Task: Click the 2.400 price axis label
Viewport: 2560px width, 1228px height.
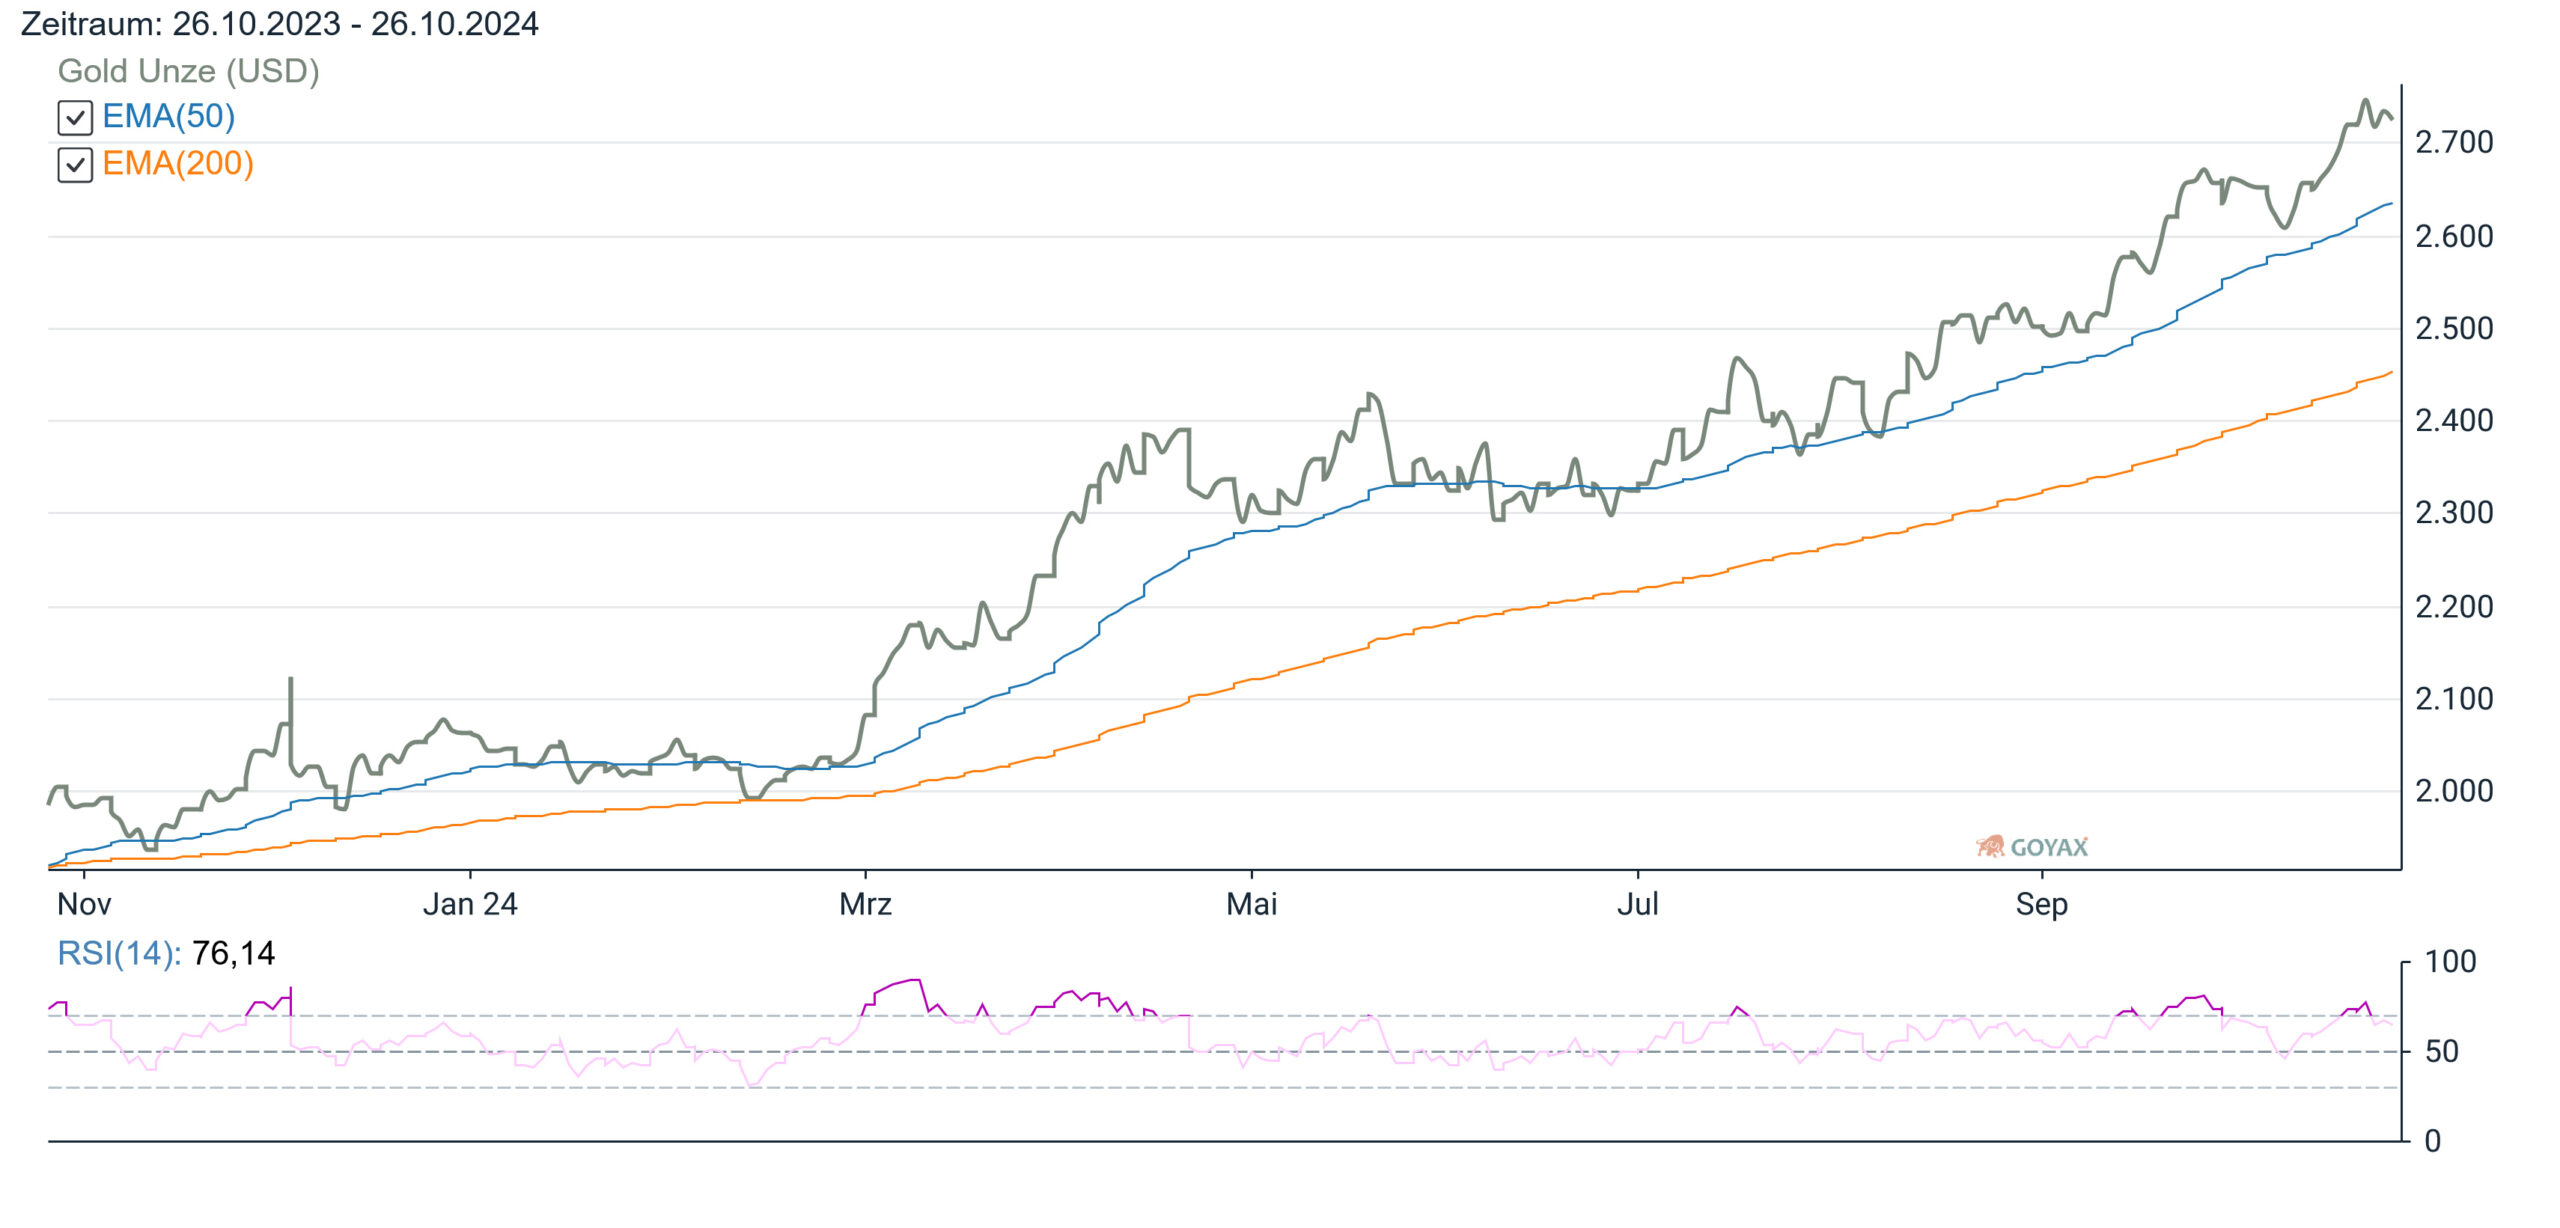Action: point(2454,421)
